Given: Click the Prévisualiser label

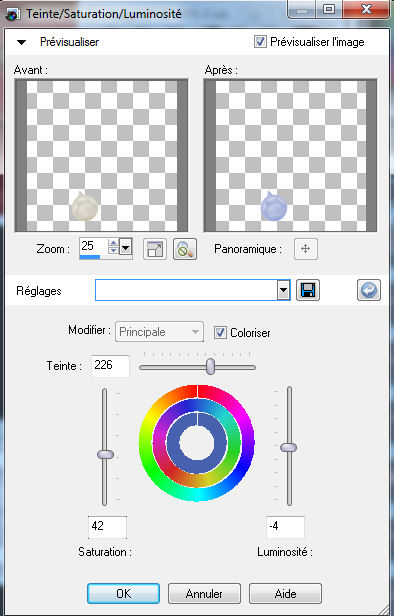Looking at the screenshot, I should click(69, 42).
